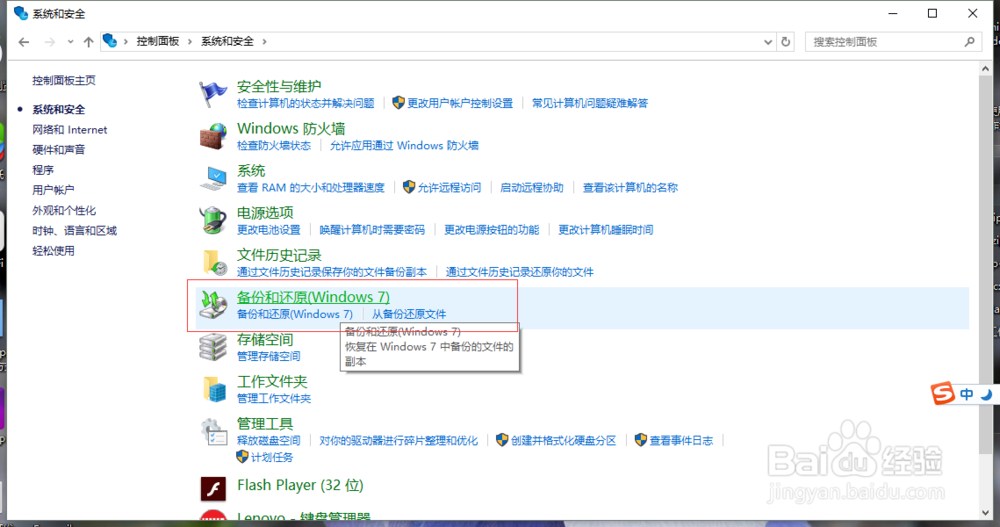Expand the chevron after 系统和安全 breadcrumb

[264, 41]
